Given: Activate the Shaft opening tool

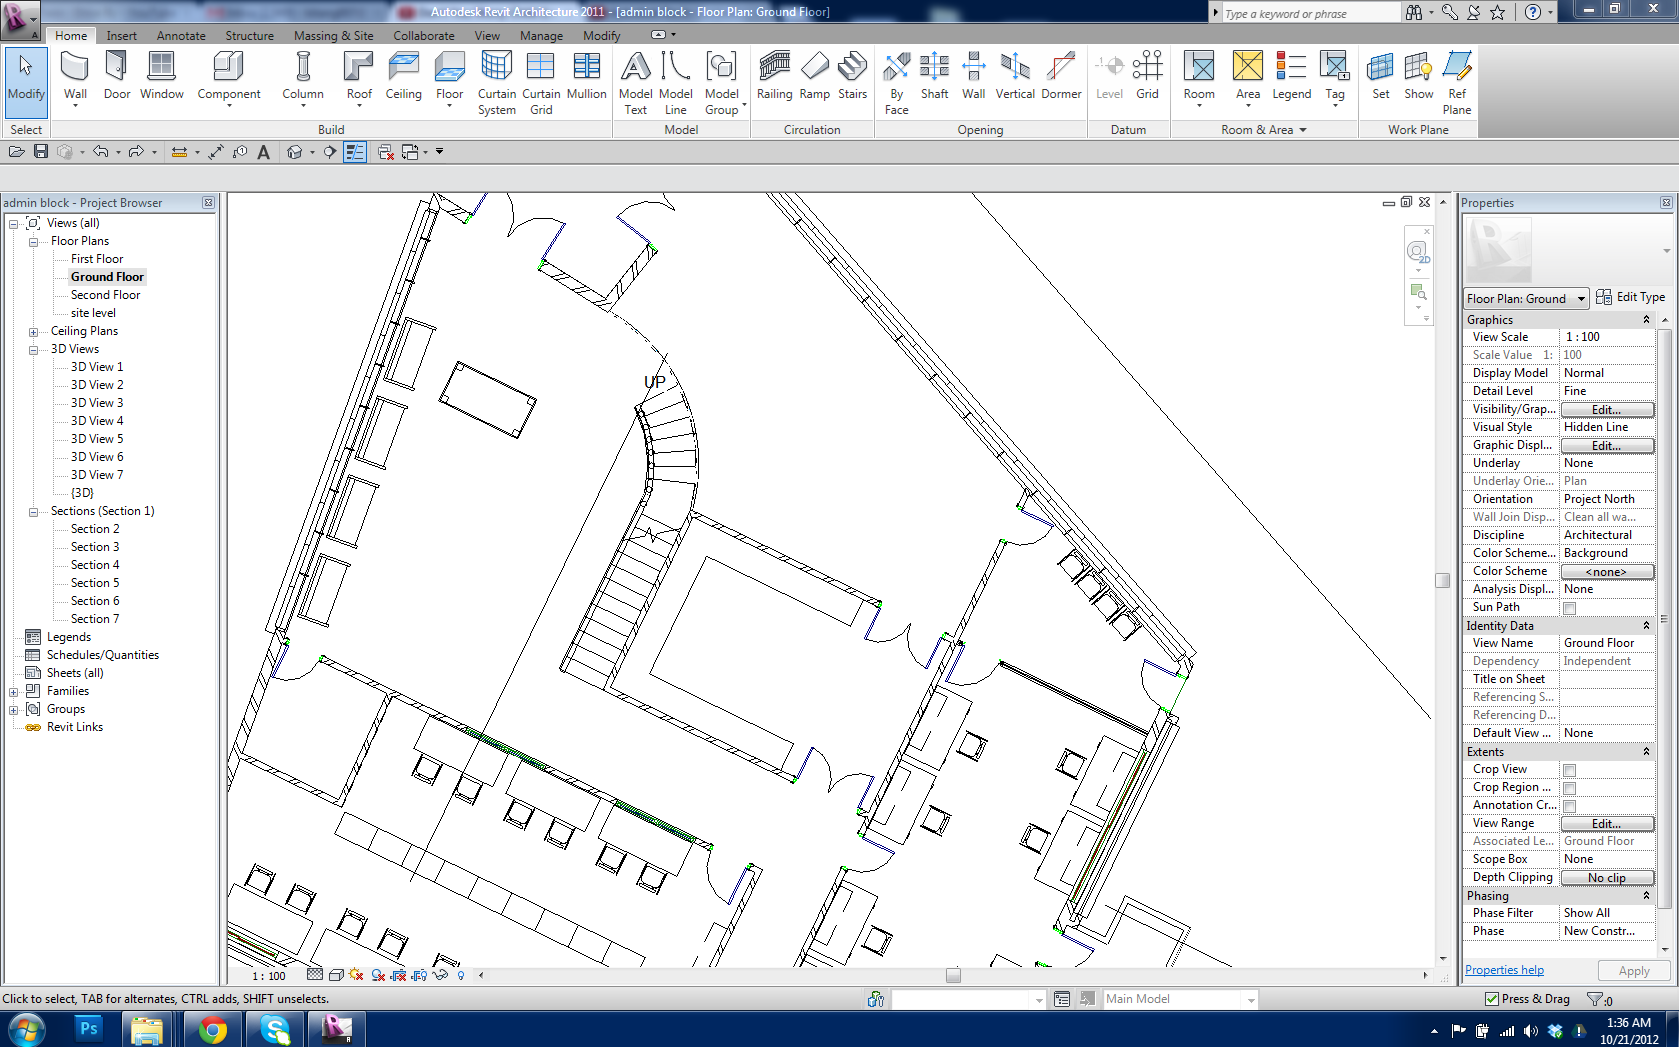Looking at the screenshot, I should 934,77.
